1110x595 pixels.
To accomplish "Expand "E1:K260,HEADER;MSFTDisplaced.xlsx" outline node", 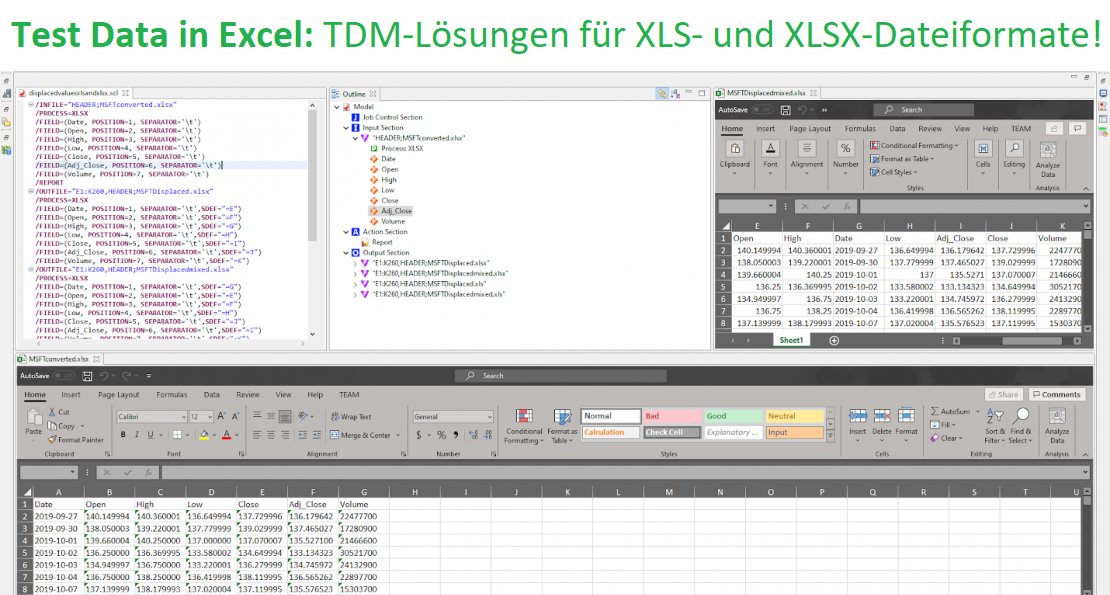I will (355, 263).
